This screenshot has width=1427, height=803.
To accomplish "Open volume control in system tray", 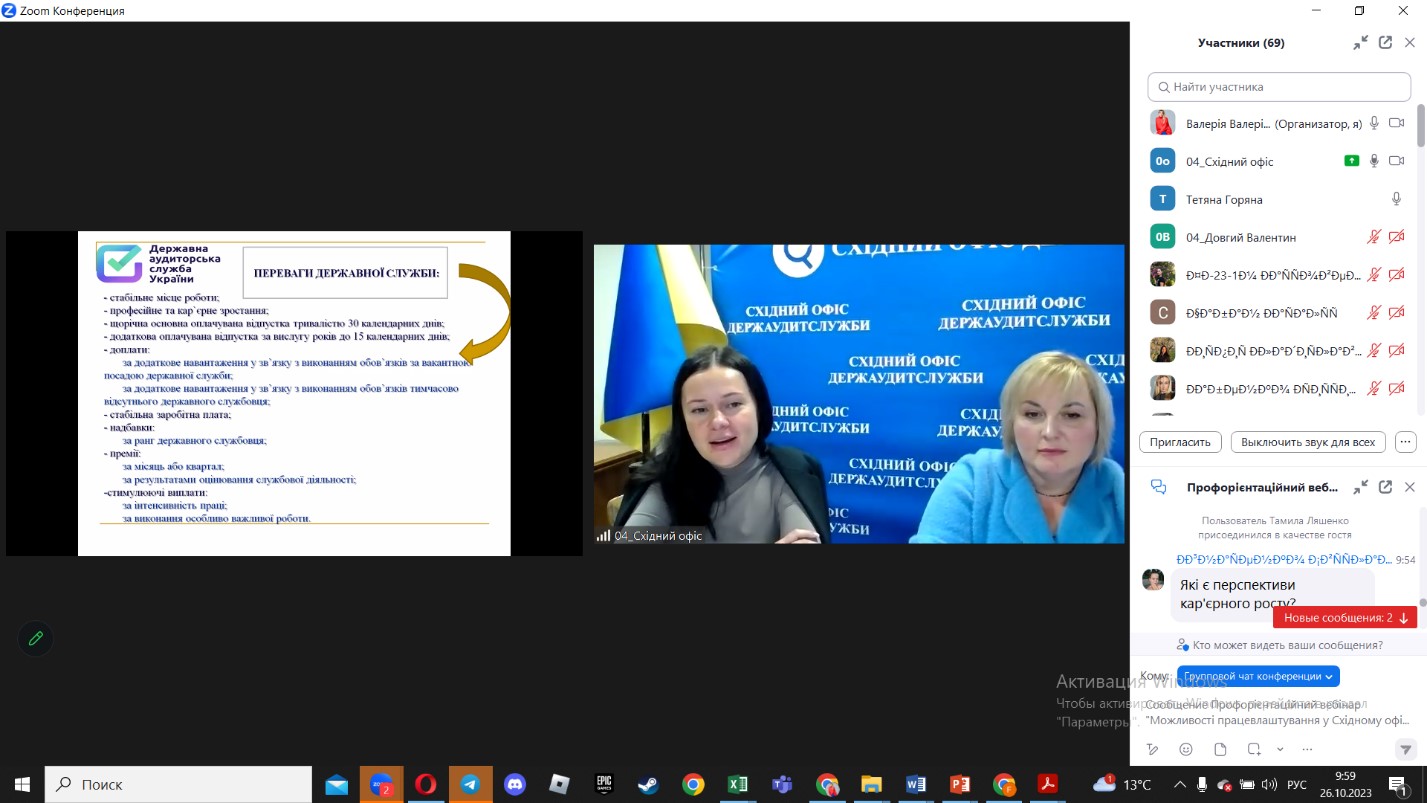I will (1269, 784).
